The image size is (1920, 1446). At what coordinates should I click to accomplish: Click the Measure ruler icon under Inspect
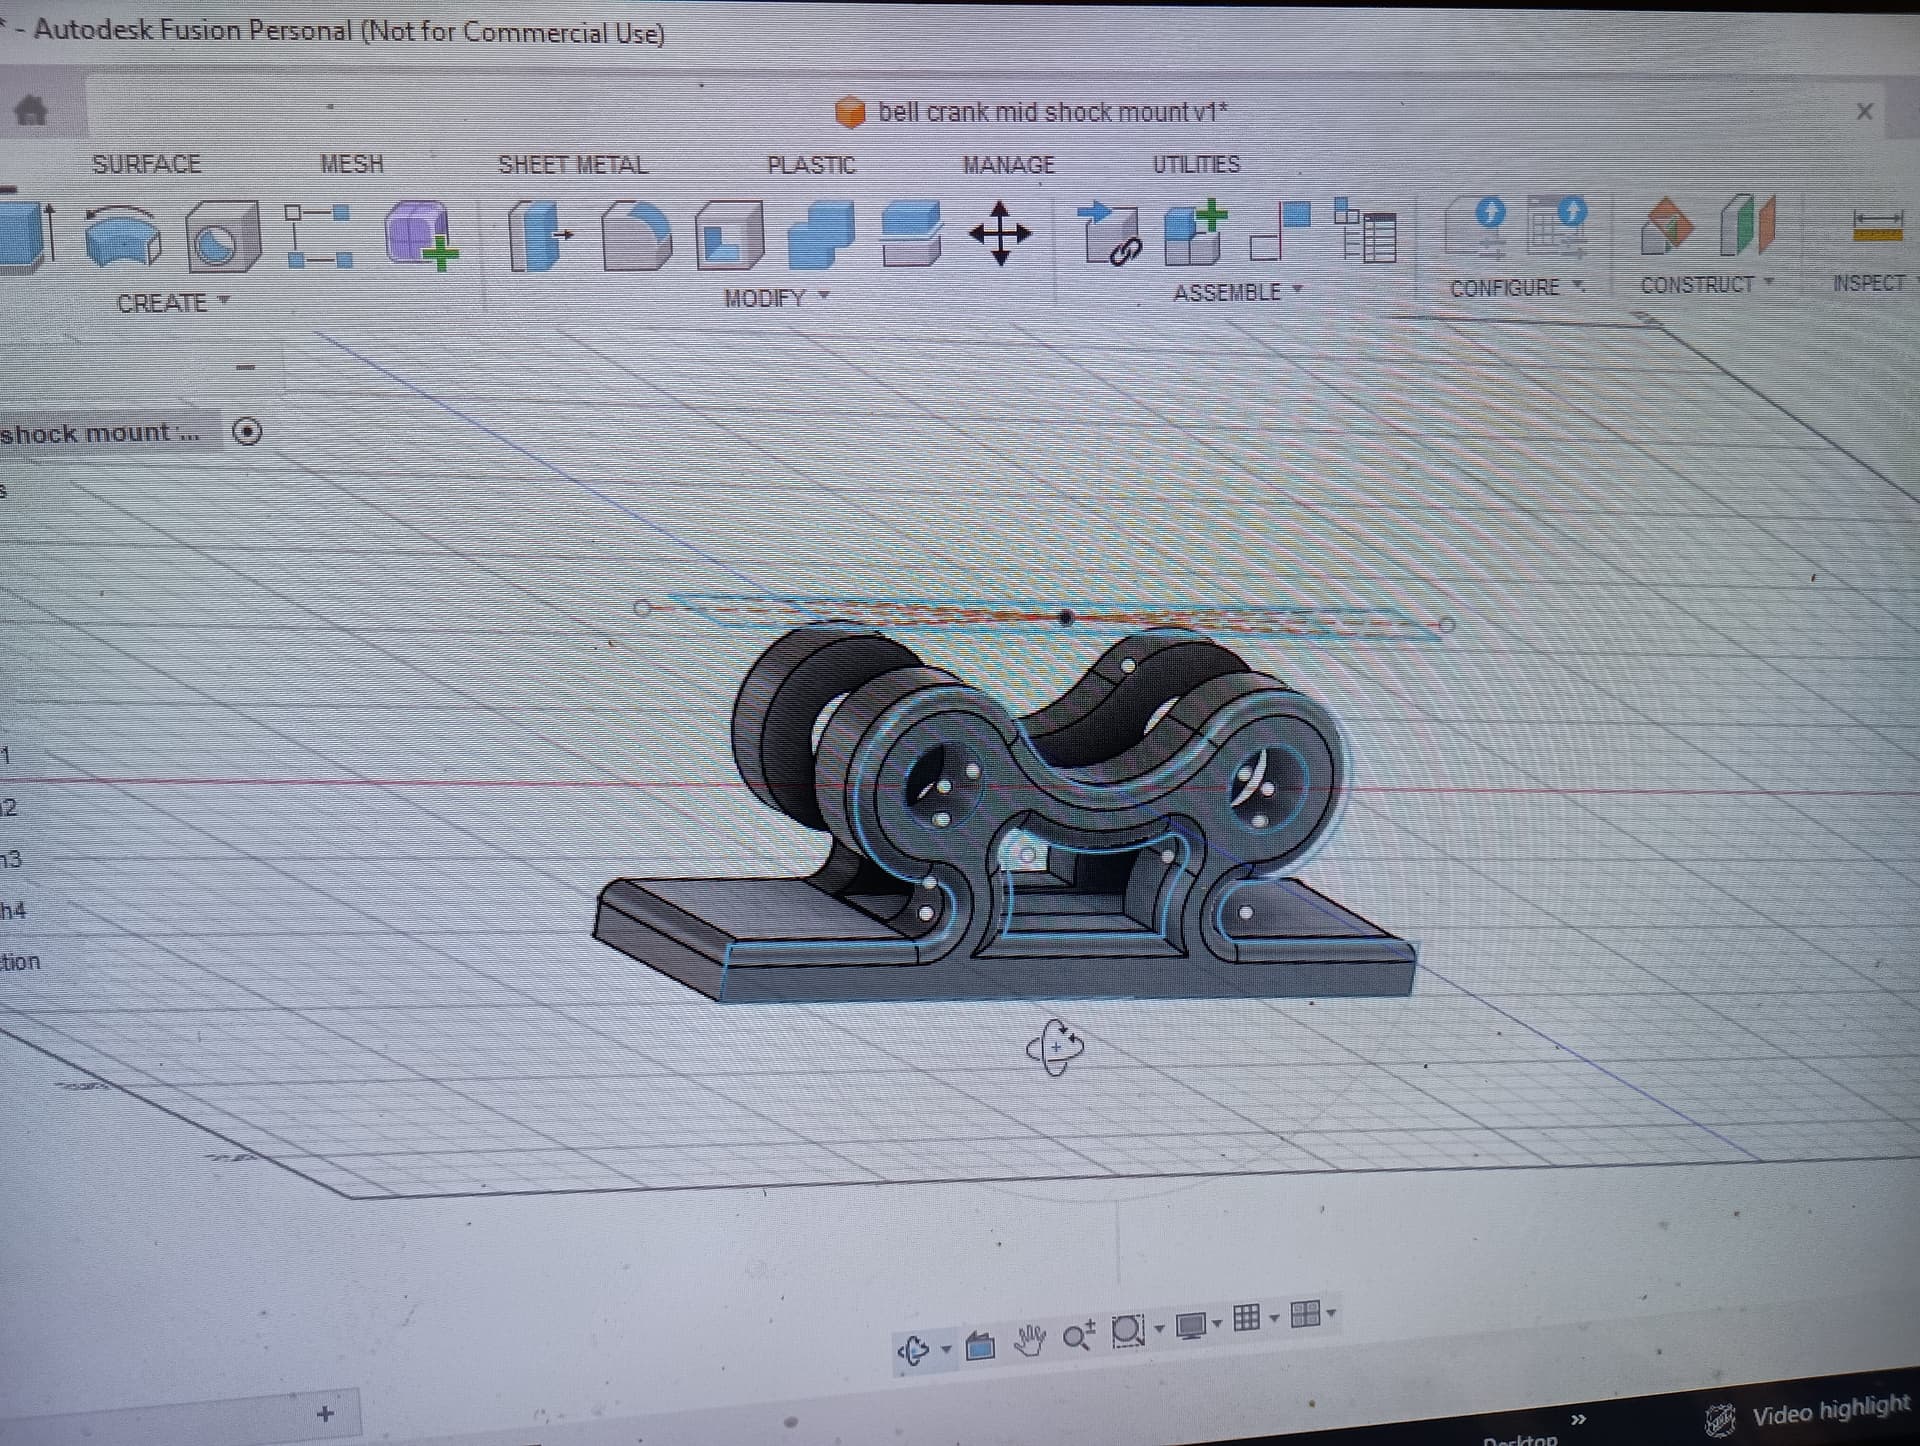[1876, 224]
